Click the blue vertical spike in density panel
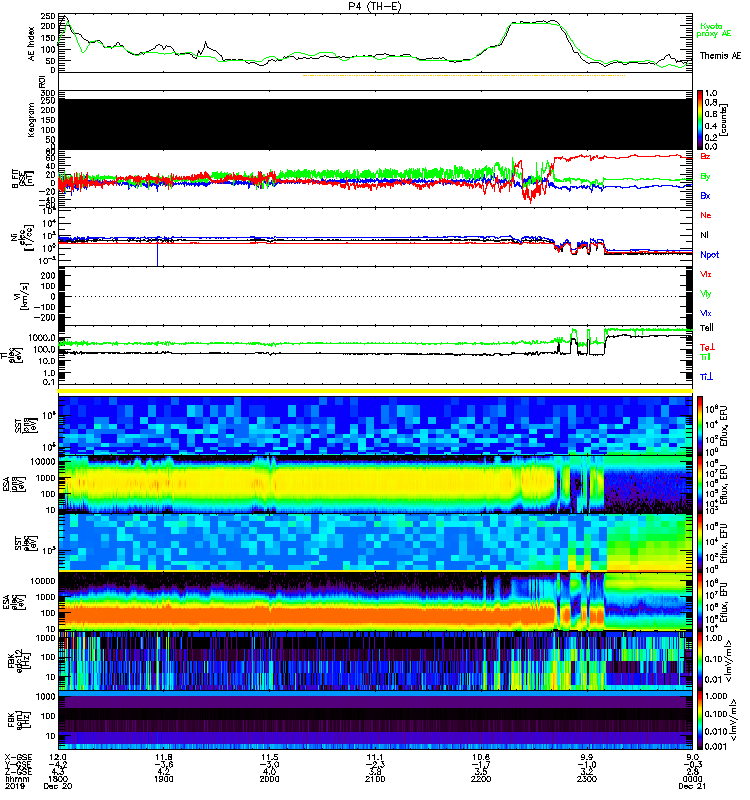750x800 pixels. coord(157,255)
